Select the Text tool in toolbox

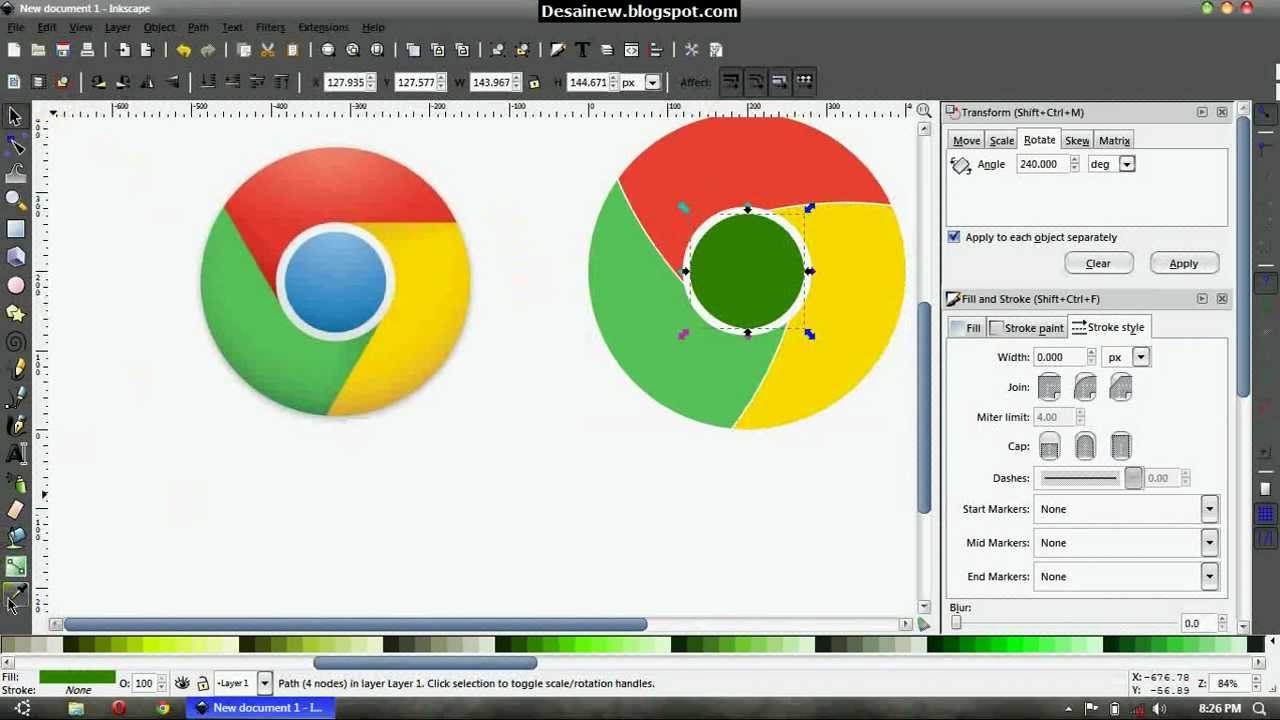pos(15,454)
